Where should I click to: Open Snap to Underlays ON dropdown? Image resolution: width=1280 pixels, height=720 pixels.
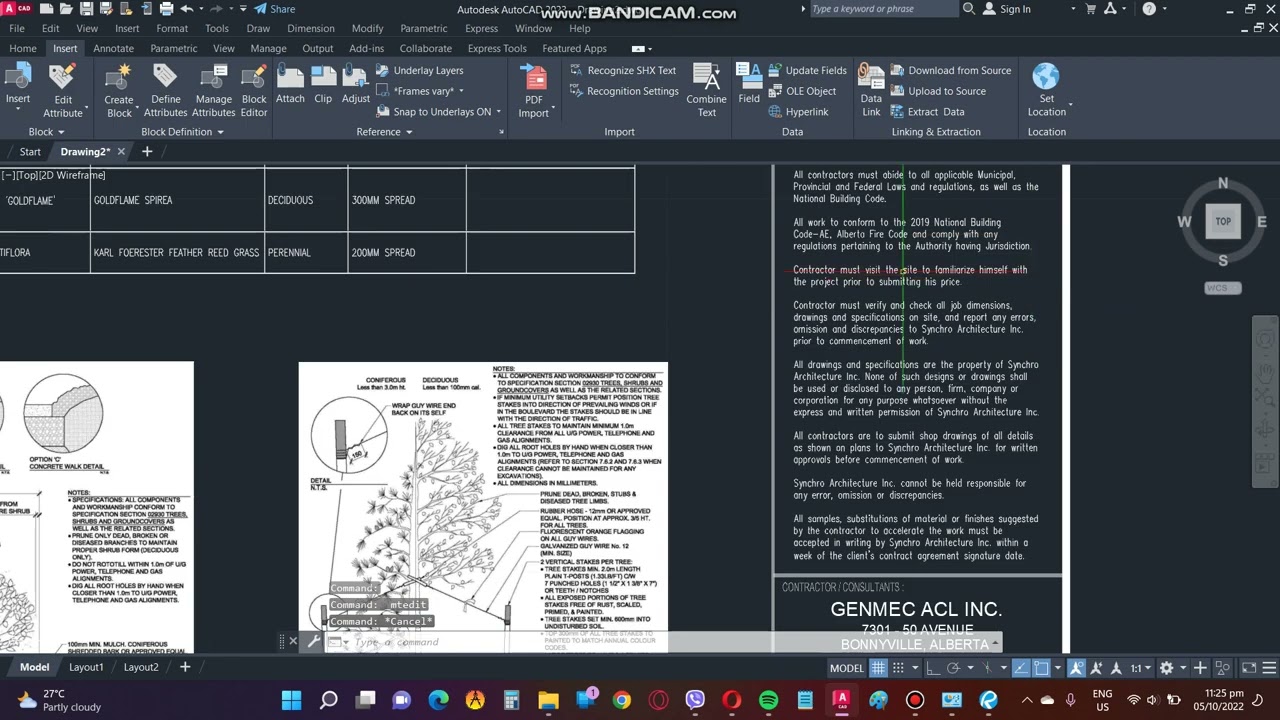499,112
